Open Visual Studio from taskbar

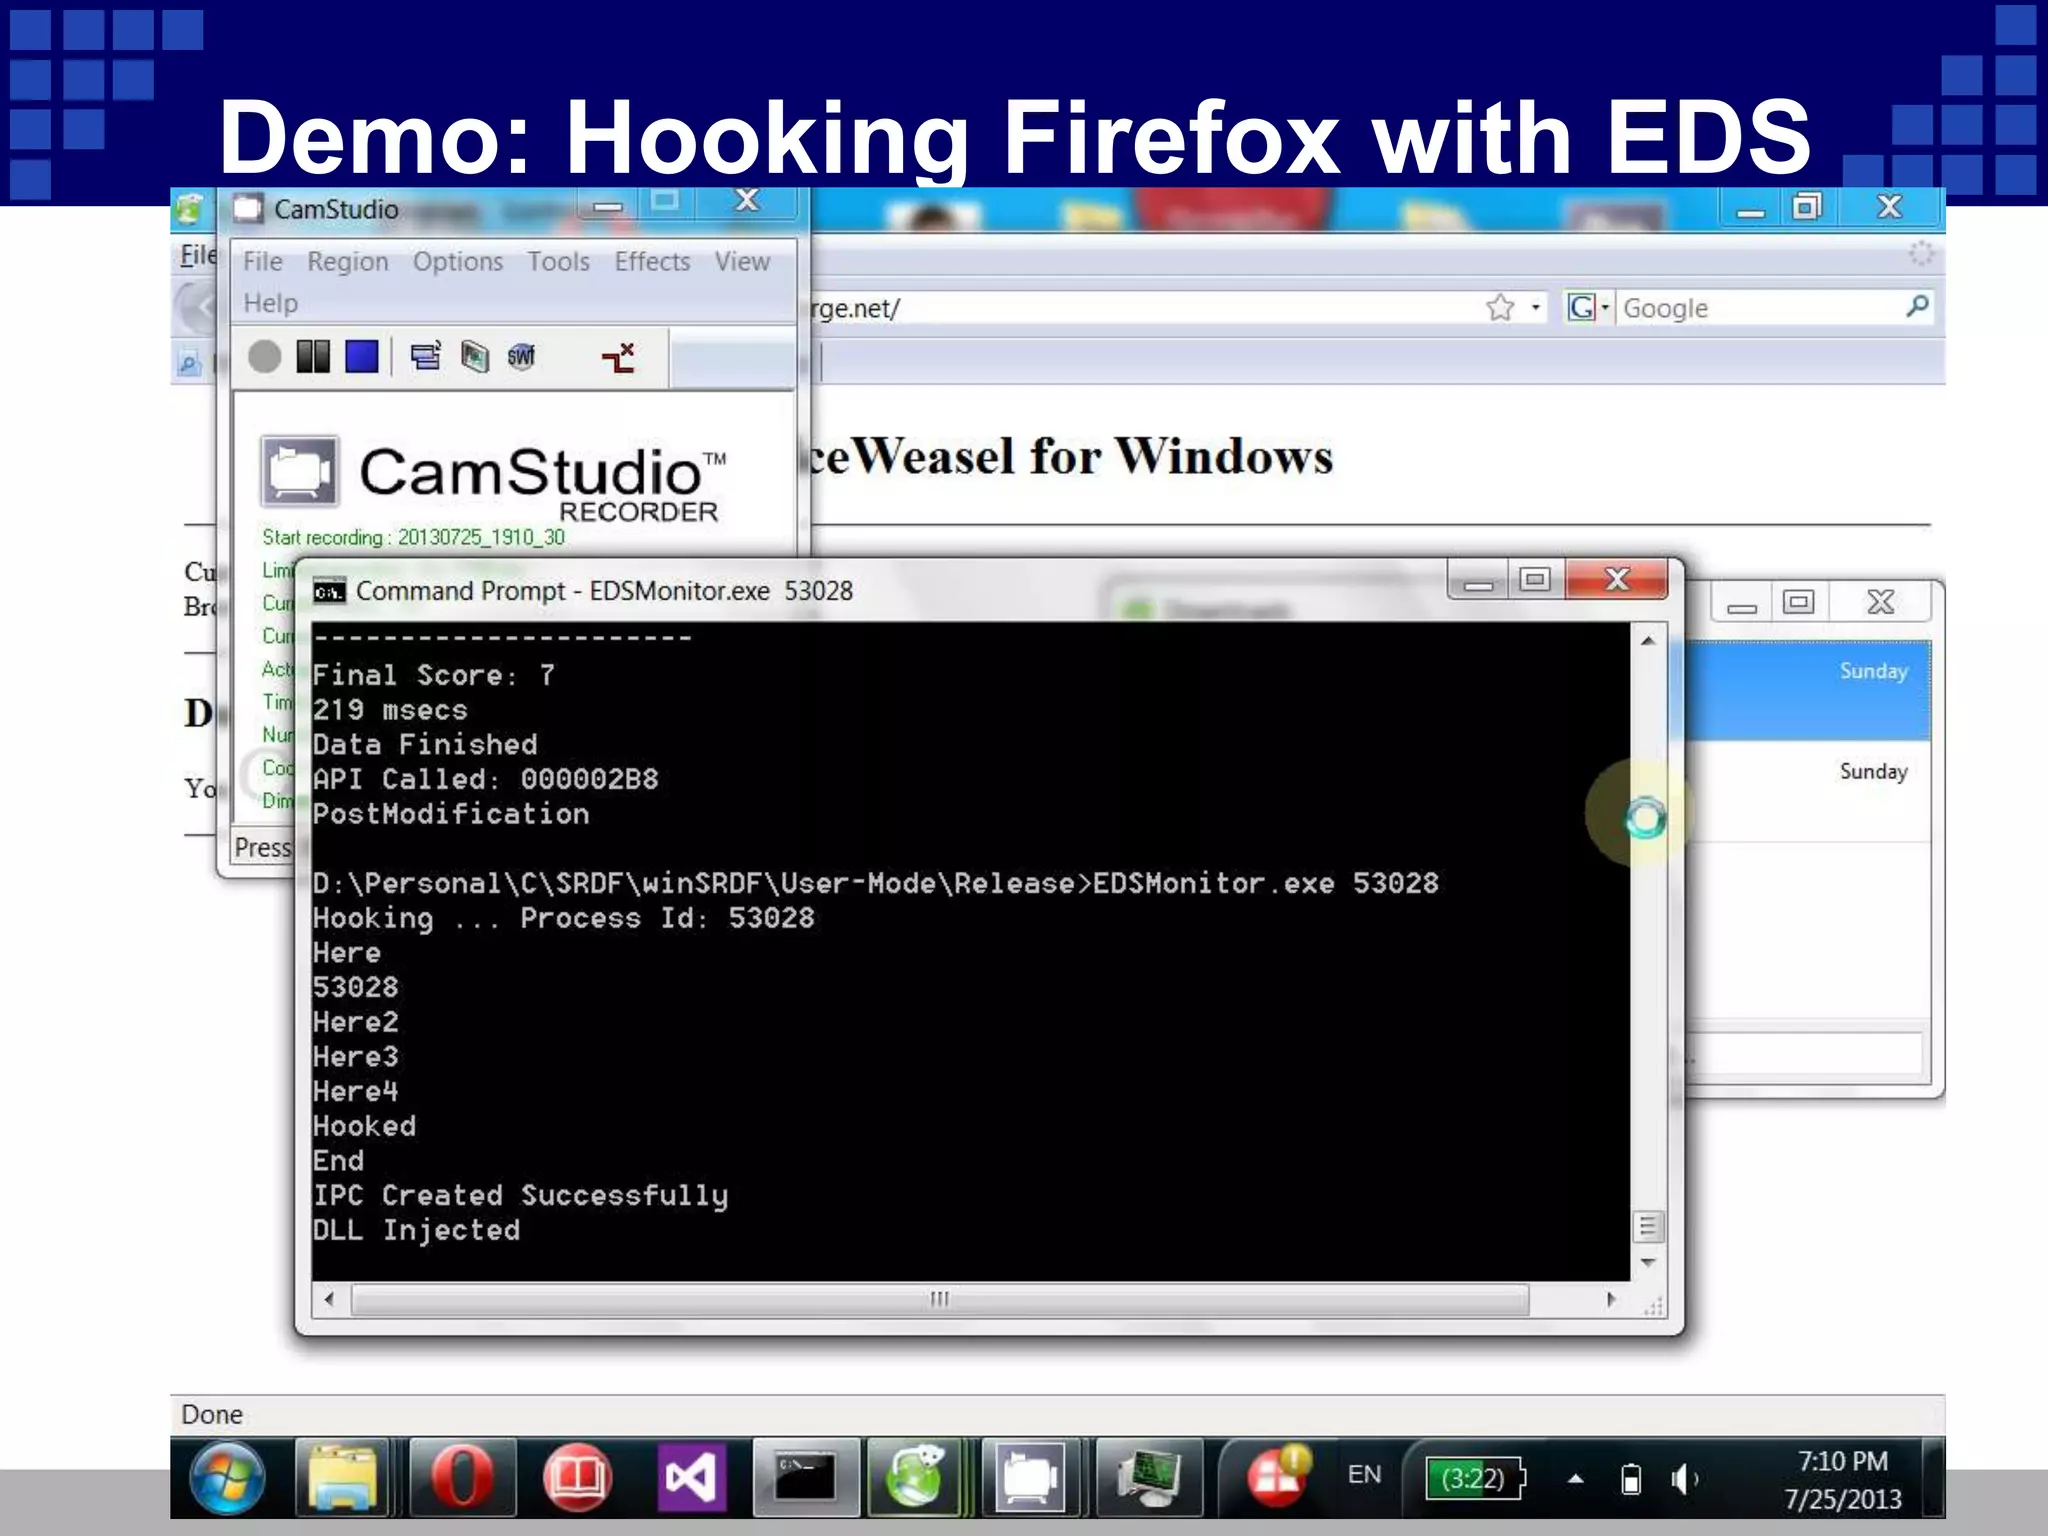pos(691,1478)
